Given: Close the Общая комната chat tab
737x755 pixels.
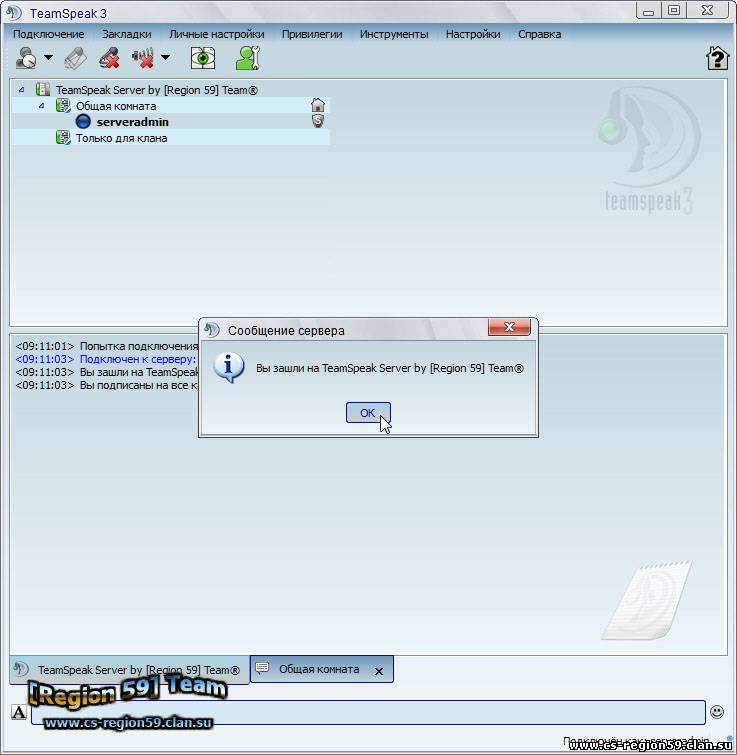Looking at the screenshot, I should 379,671.
